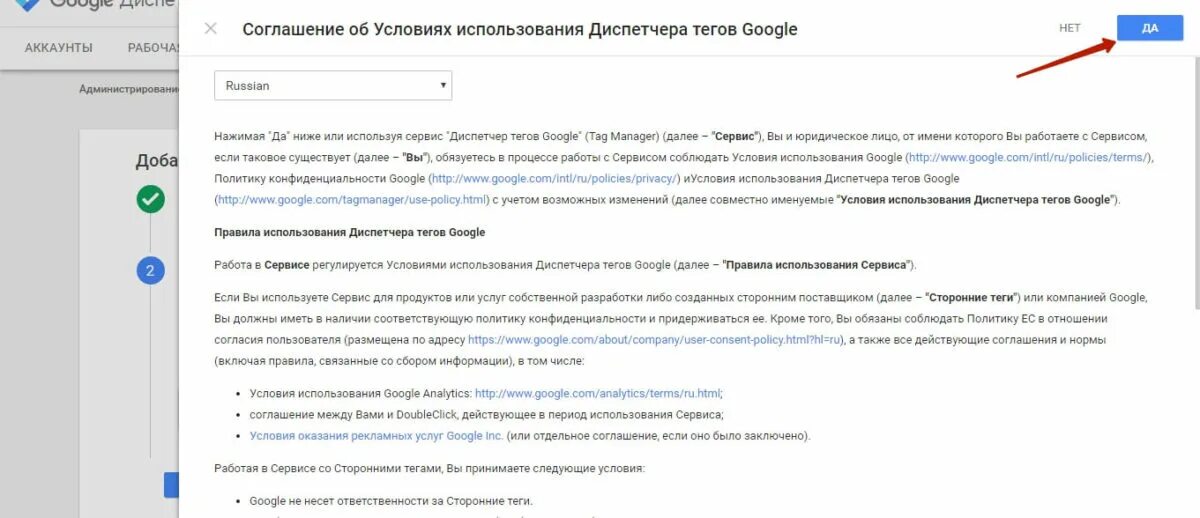Close the terms agreement dialog with X

pyautogui.click(x=210, y=28)
